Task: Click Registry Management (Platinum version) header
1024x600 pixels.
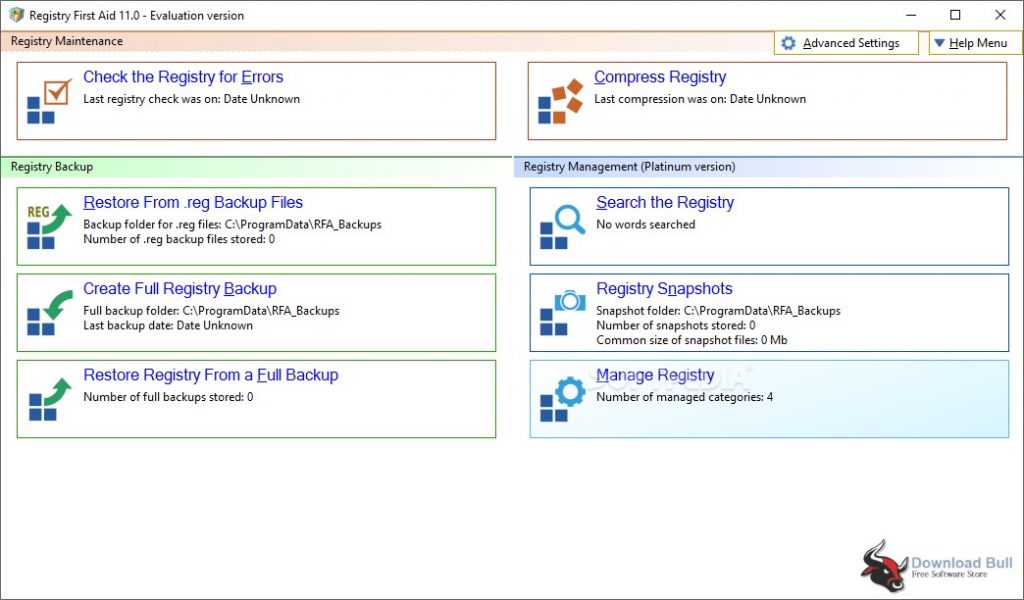Action: (630, 166)
